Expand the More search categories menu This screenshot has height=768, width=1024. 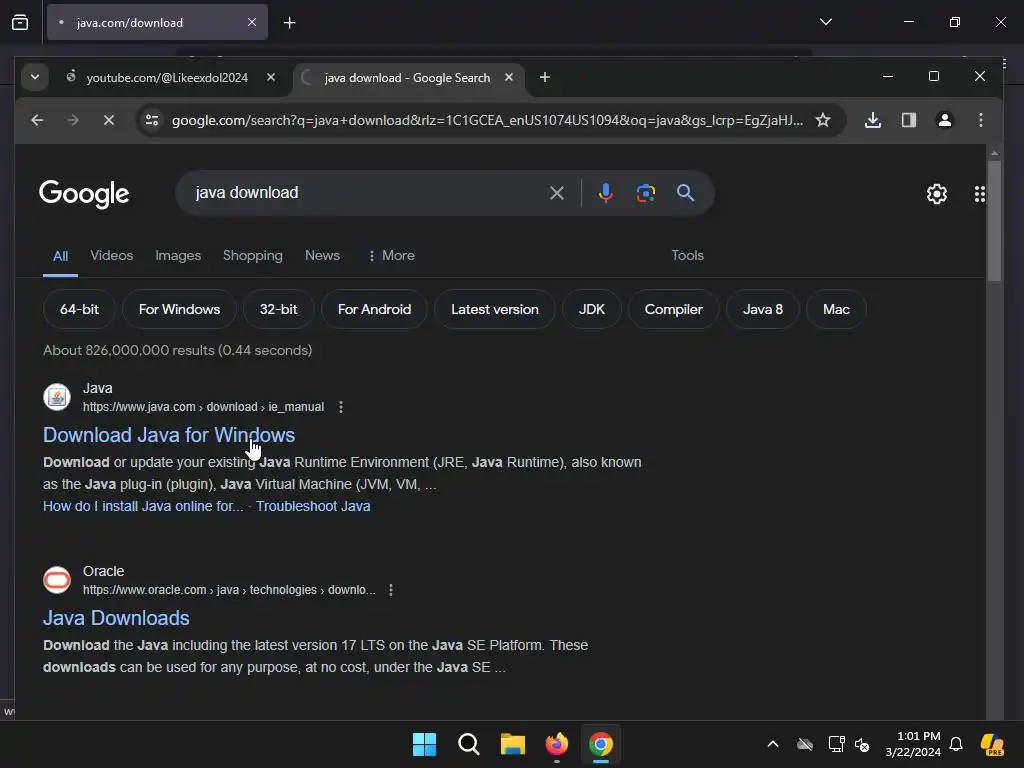[391, 255]
